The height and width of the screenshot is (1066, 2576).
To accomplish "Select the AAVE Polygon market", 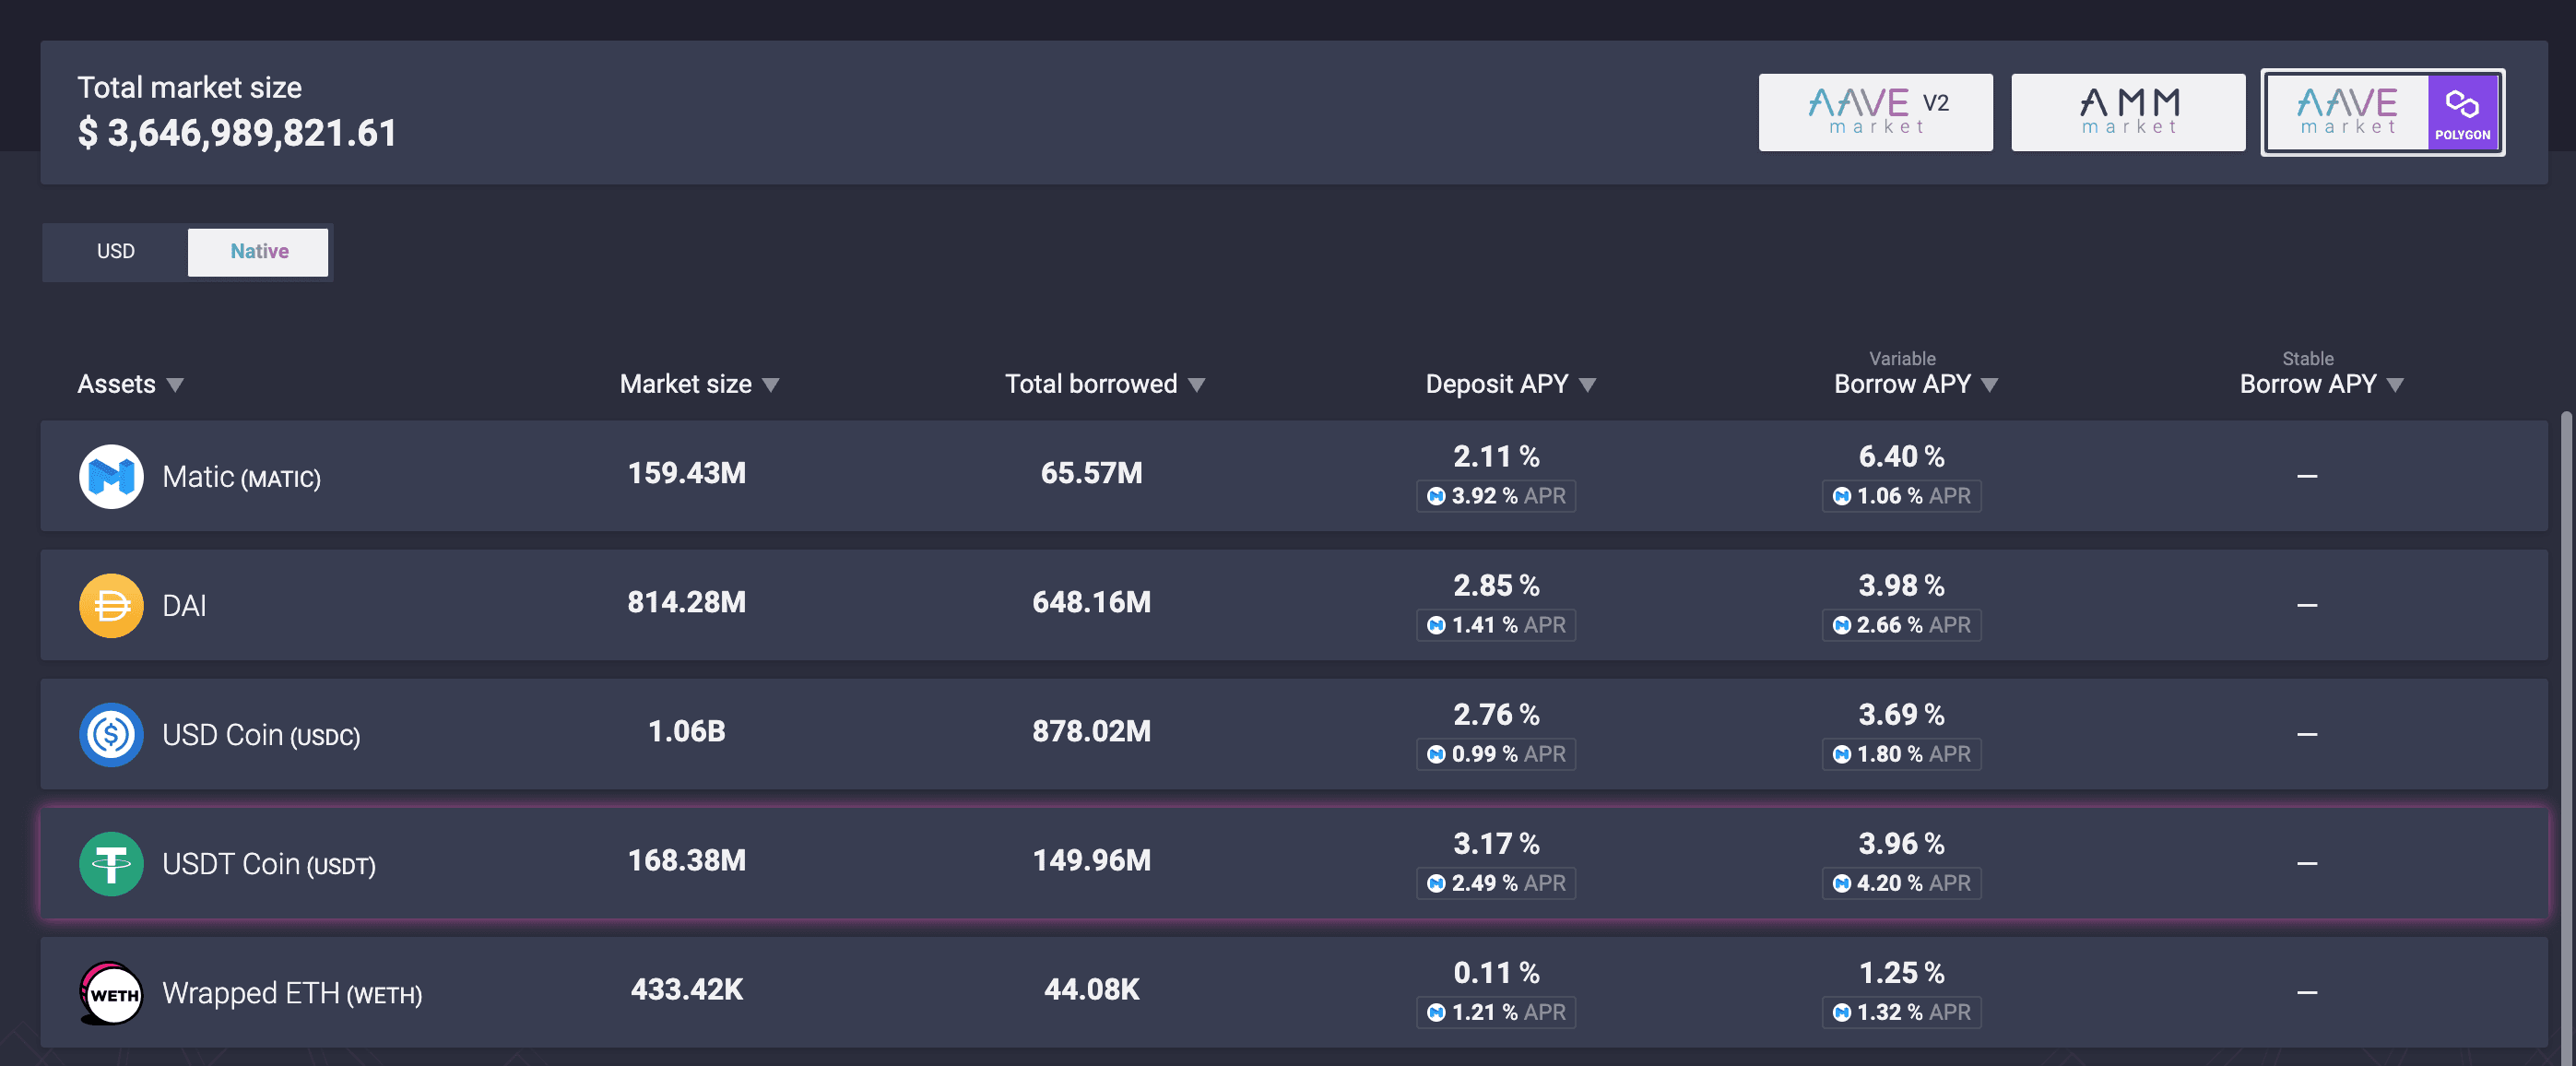I will (2382, 112).
